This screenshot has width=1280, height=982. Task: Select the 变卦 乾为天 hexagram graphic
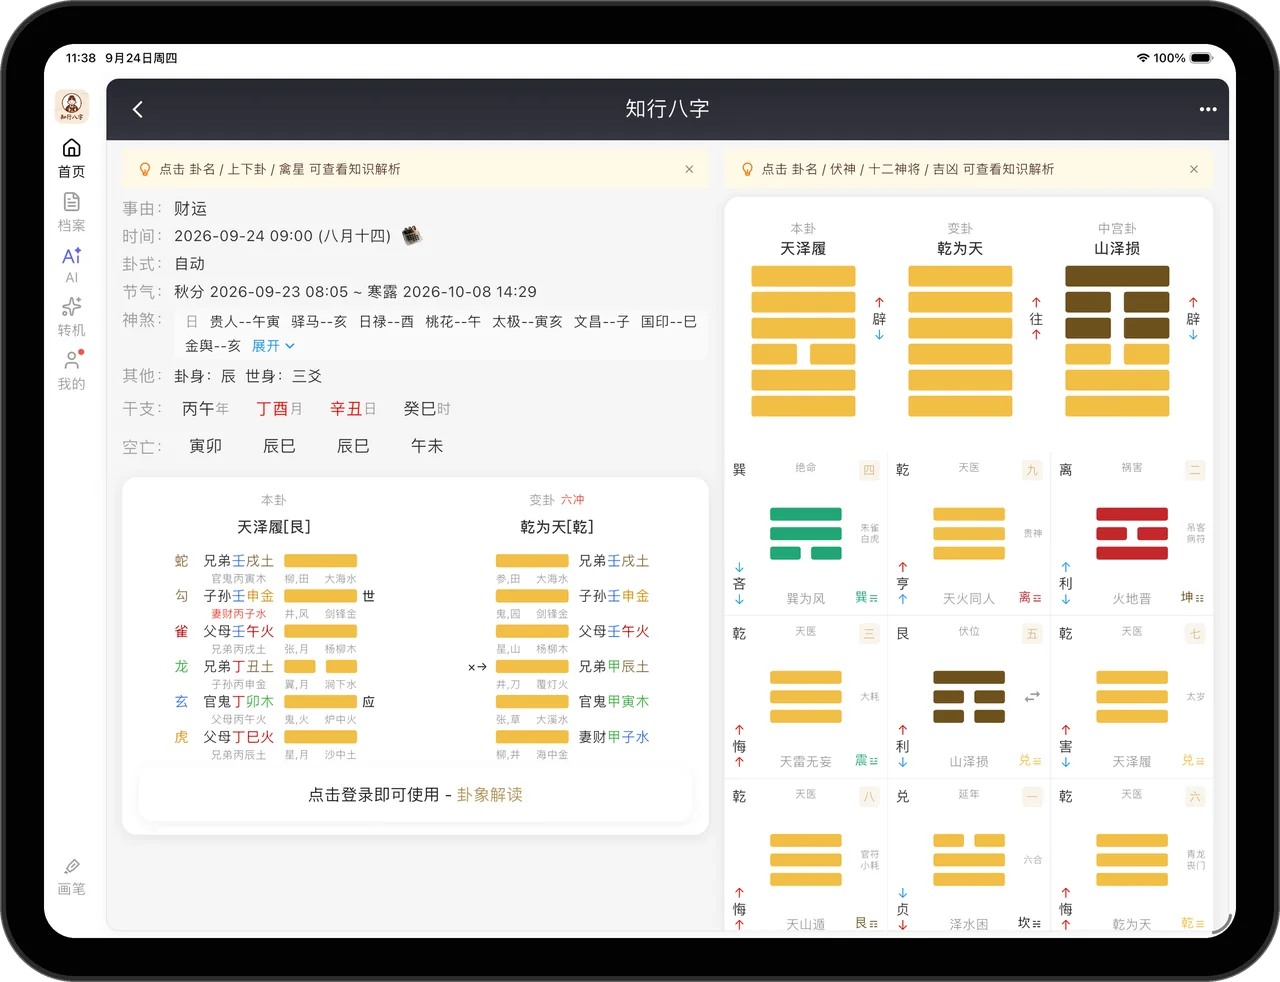click(960, 341)
